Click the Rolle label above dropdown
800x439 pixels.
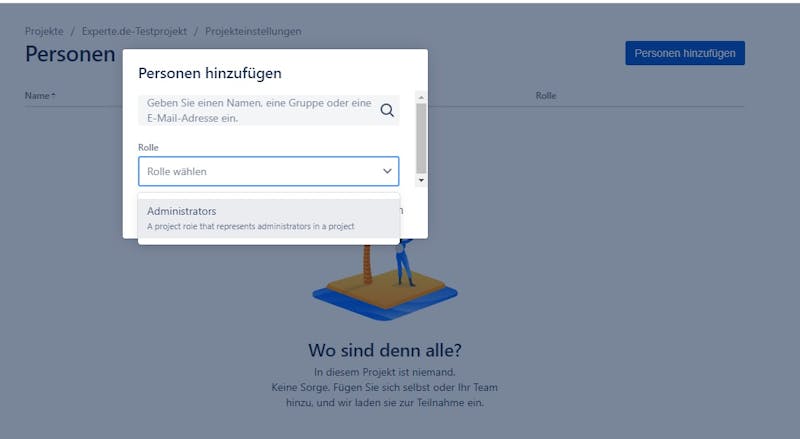tap(148, 147)
